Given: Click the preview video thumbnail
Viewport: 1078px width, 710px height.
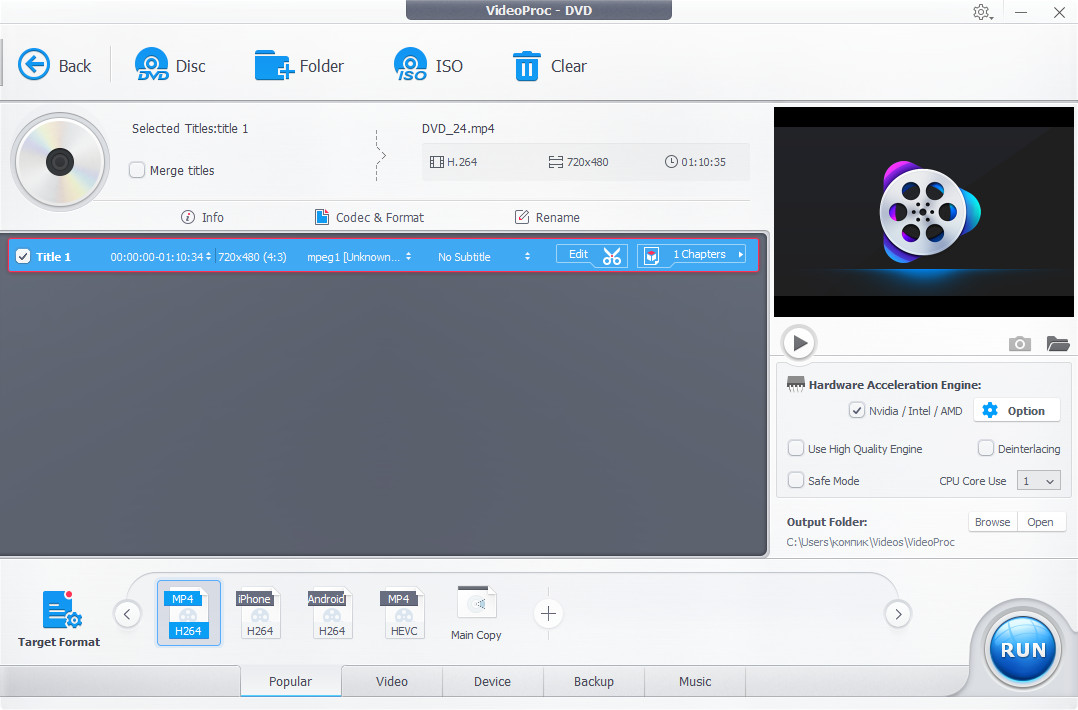Looking at the screenshot, I should coord(923,212).
